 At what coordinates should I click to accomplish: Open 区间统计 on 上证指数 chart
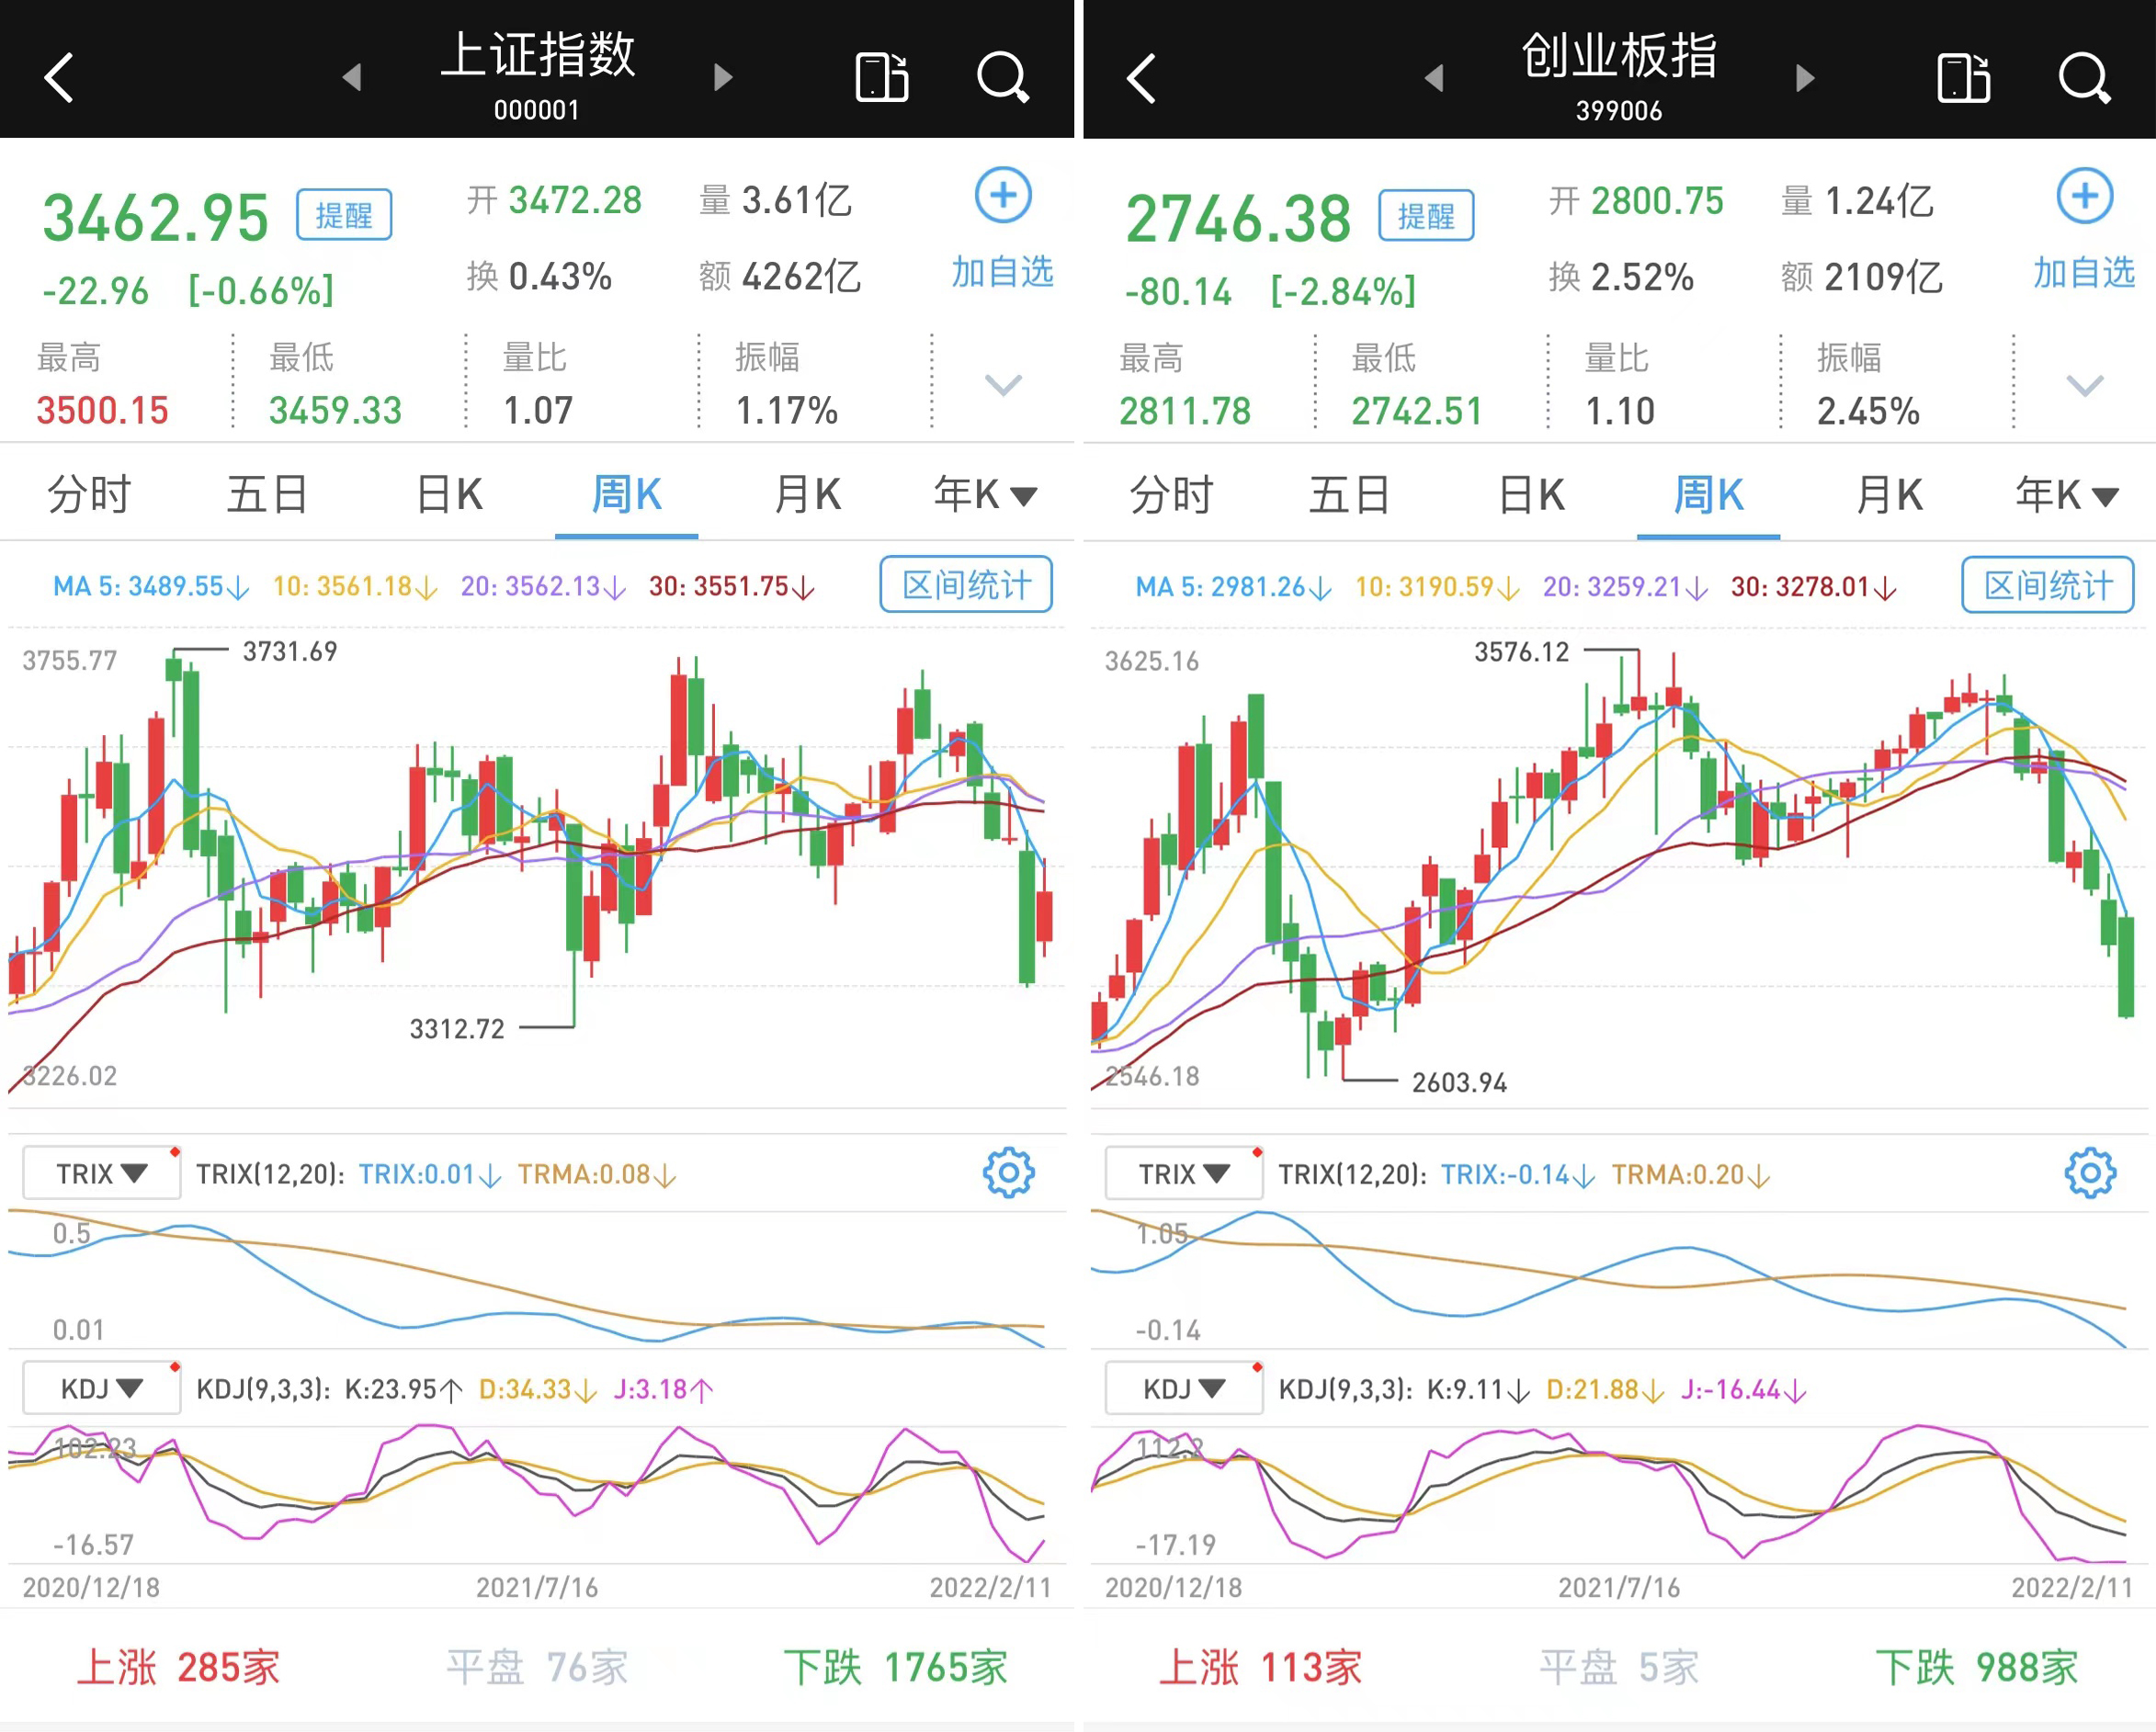[x=966, y=585]
